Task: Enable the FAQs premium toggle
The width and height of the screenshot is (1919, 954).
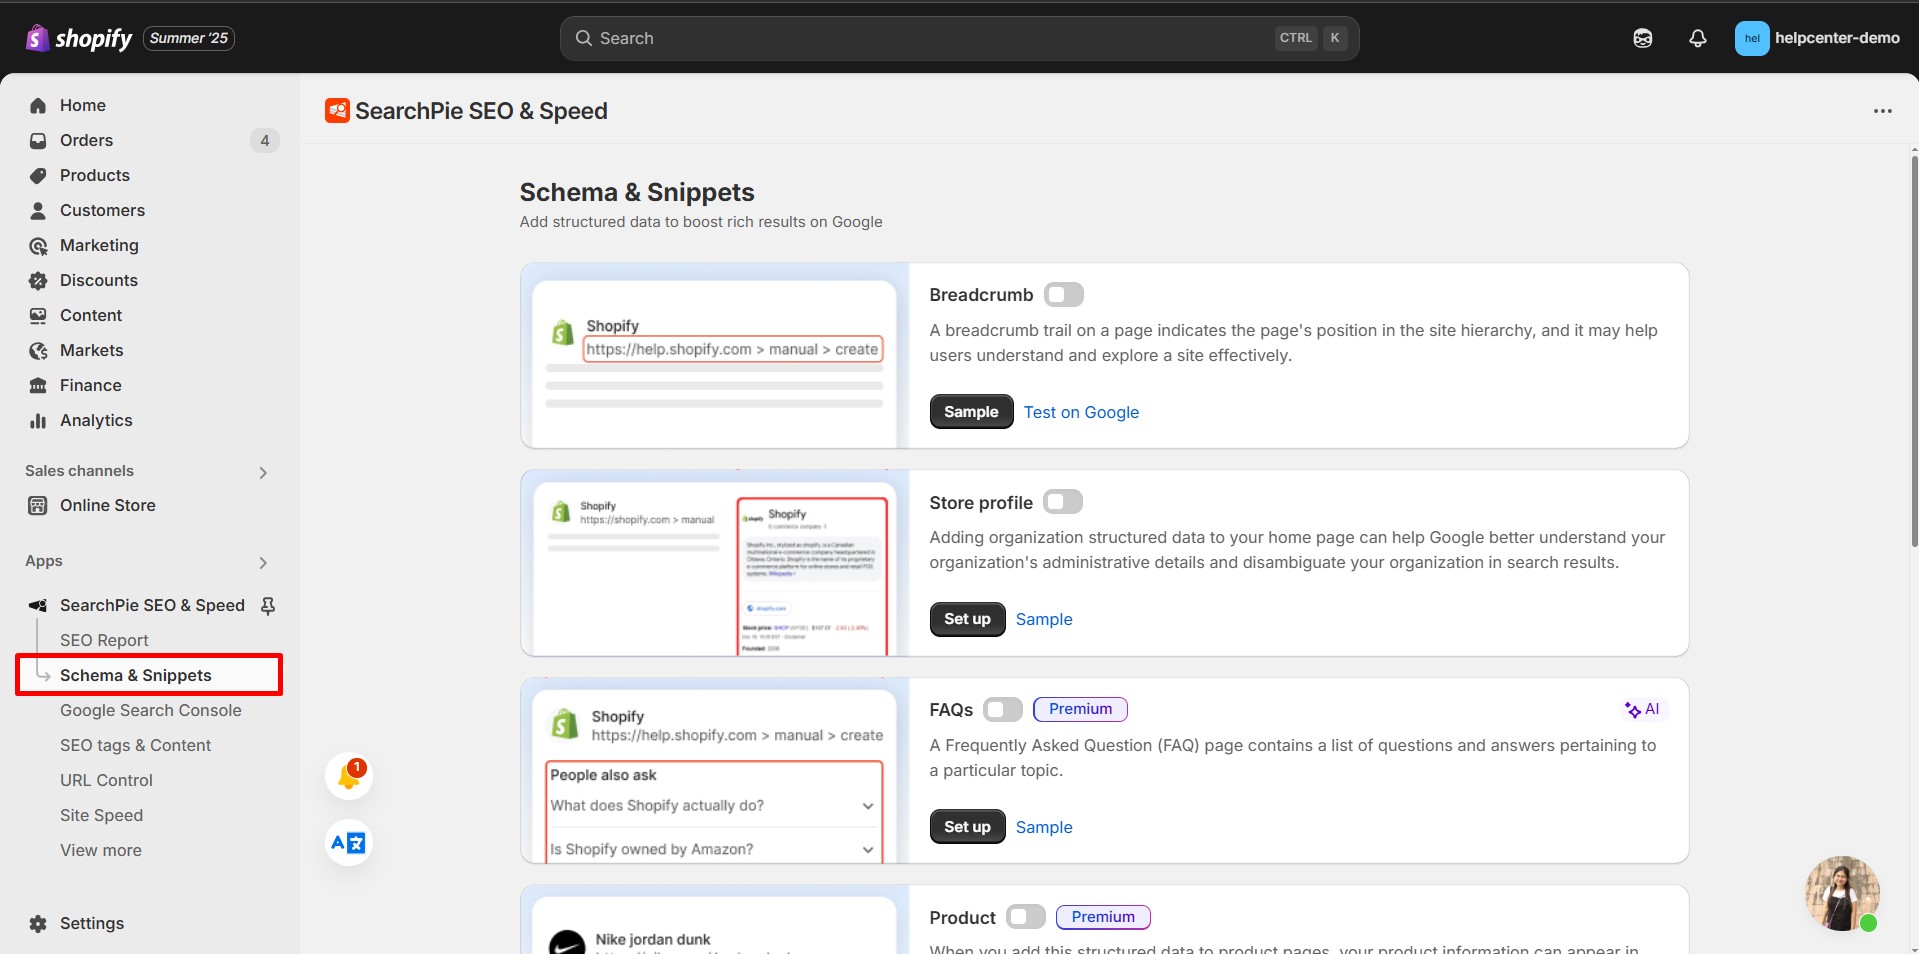Action: (1002, 709)
